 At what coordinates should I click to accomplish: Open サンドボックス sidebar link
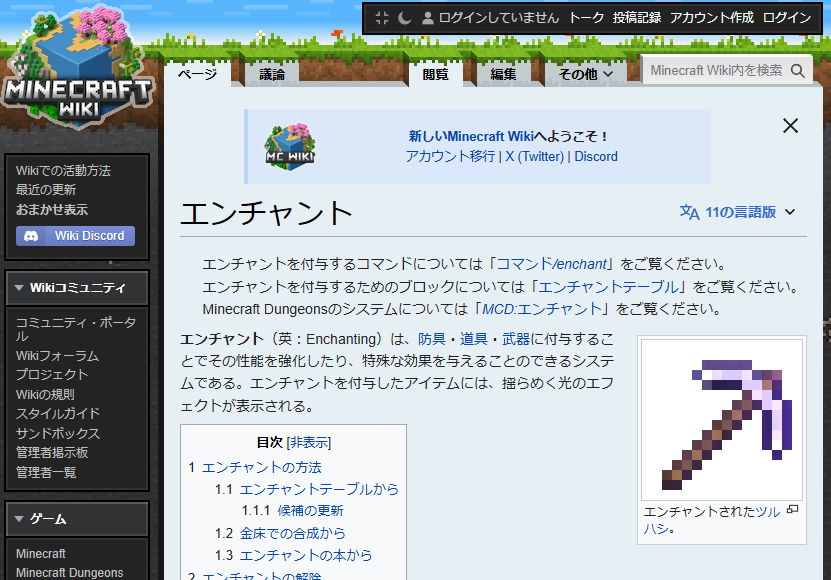(x=58, y=433)
